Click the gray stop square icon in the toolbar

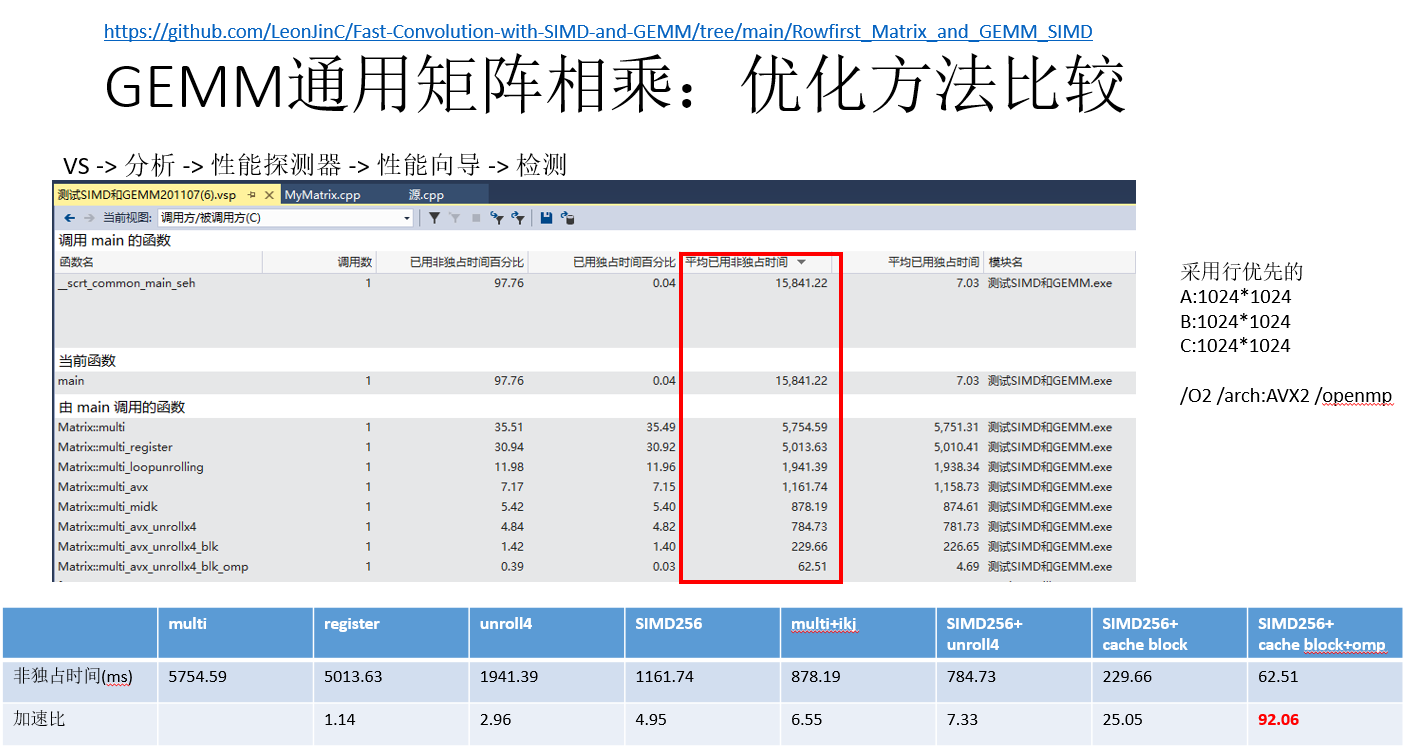pos(476,218)
